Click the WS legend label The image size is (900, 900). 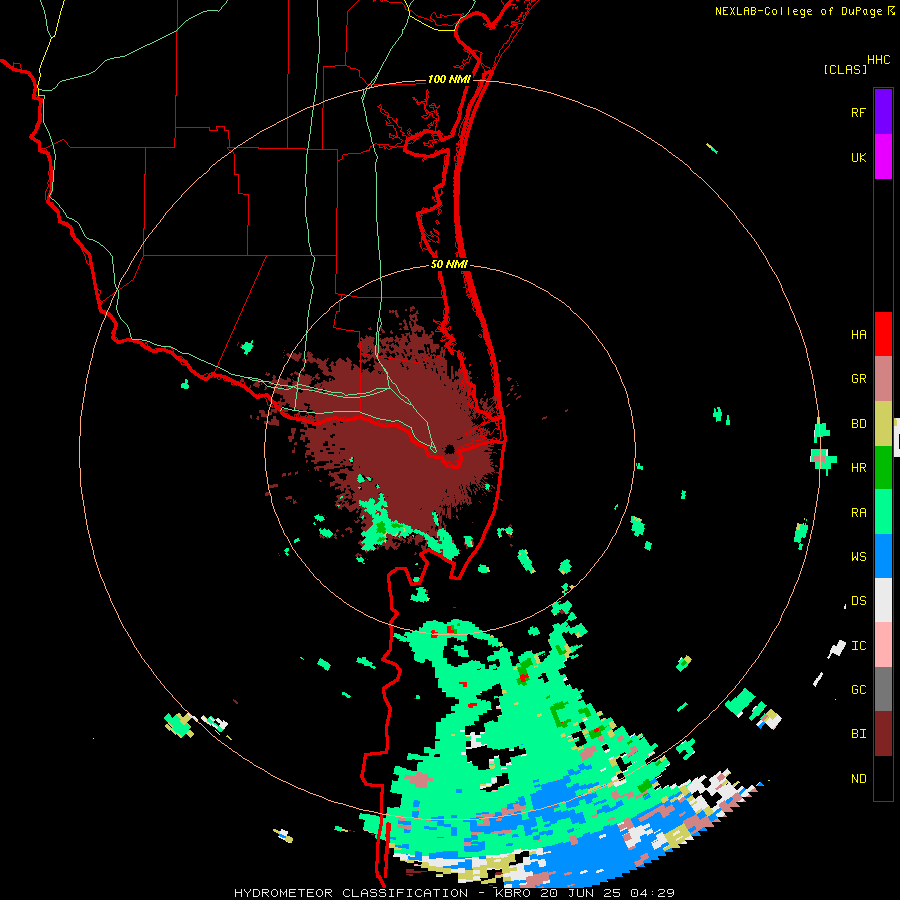coord(858,557)
